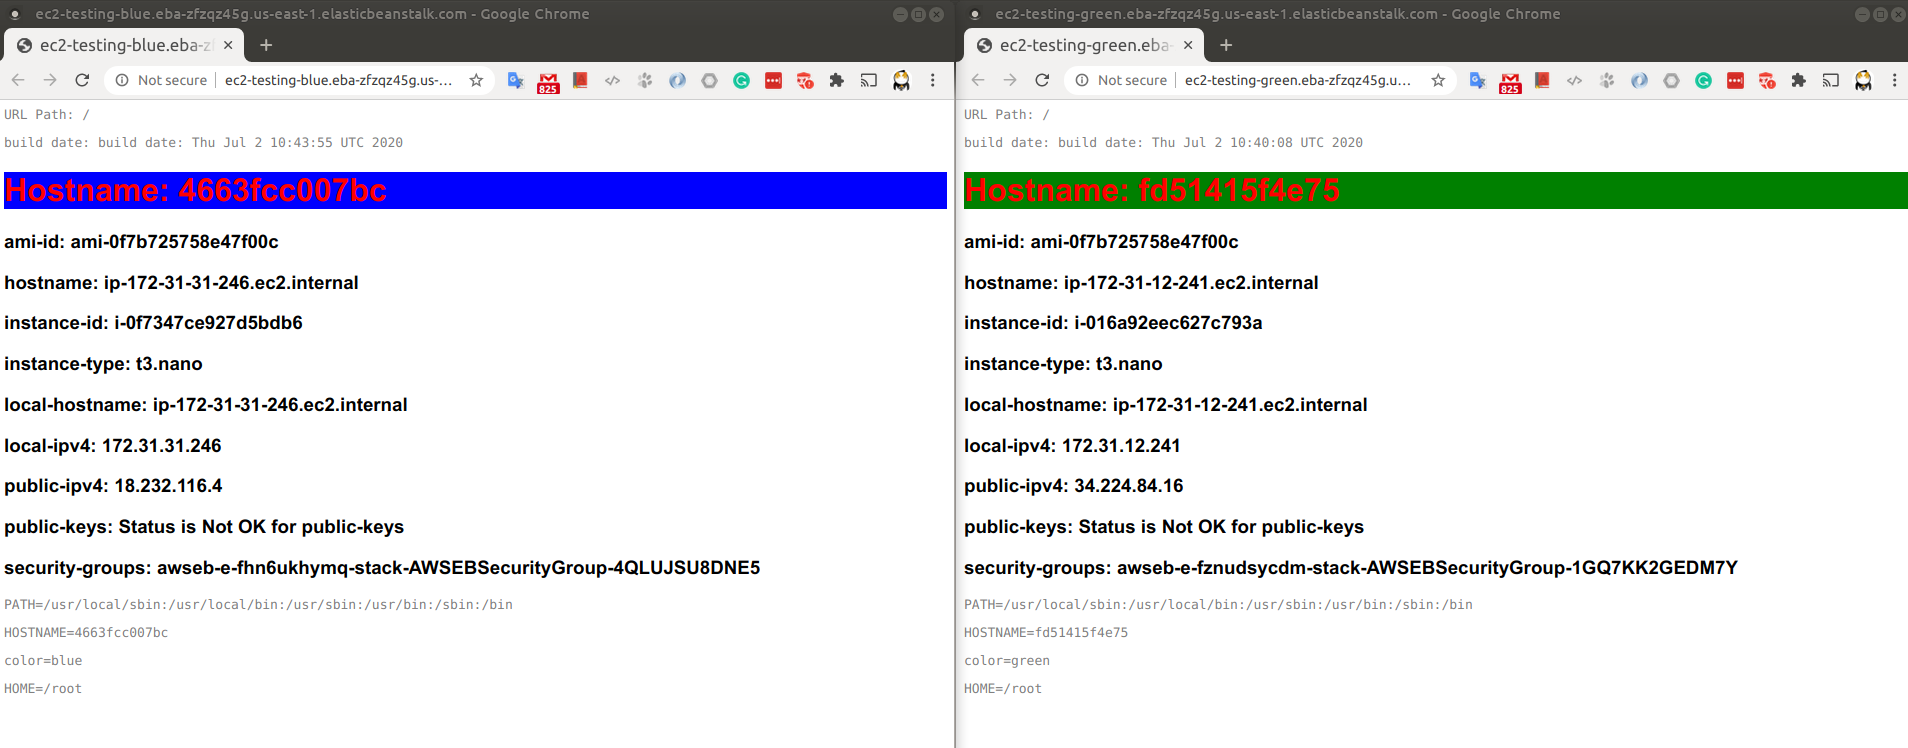
Task: Open Gmail checker extension in green window
Action: (1510, 82)
